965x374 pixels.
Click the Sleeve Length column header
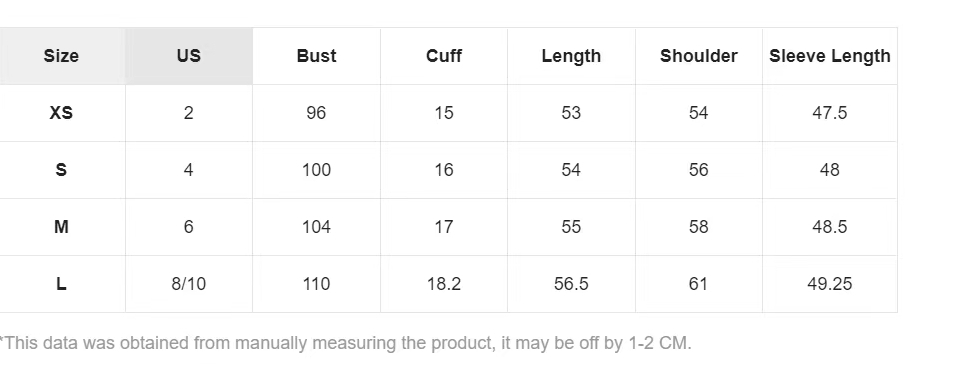pos(830,56)
